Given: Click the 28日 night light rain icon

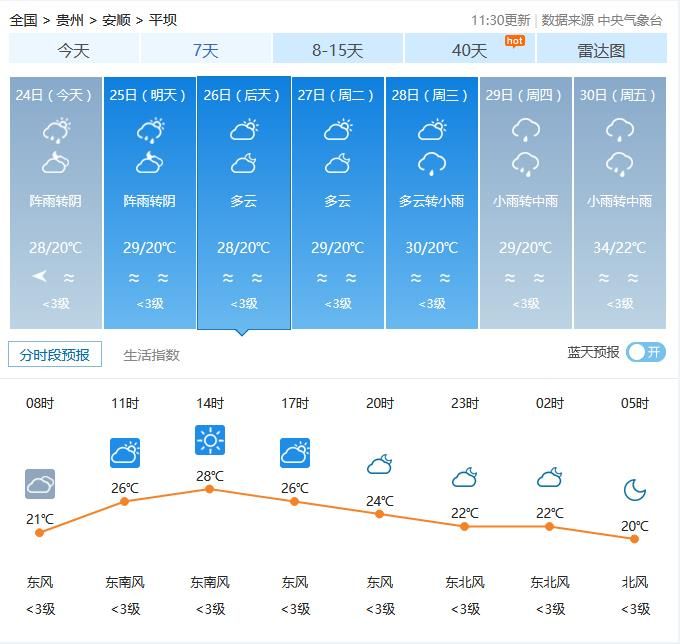Looking at the screenshot, I should click(432, 164).
